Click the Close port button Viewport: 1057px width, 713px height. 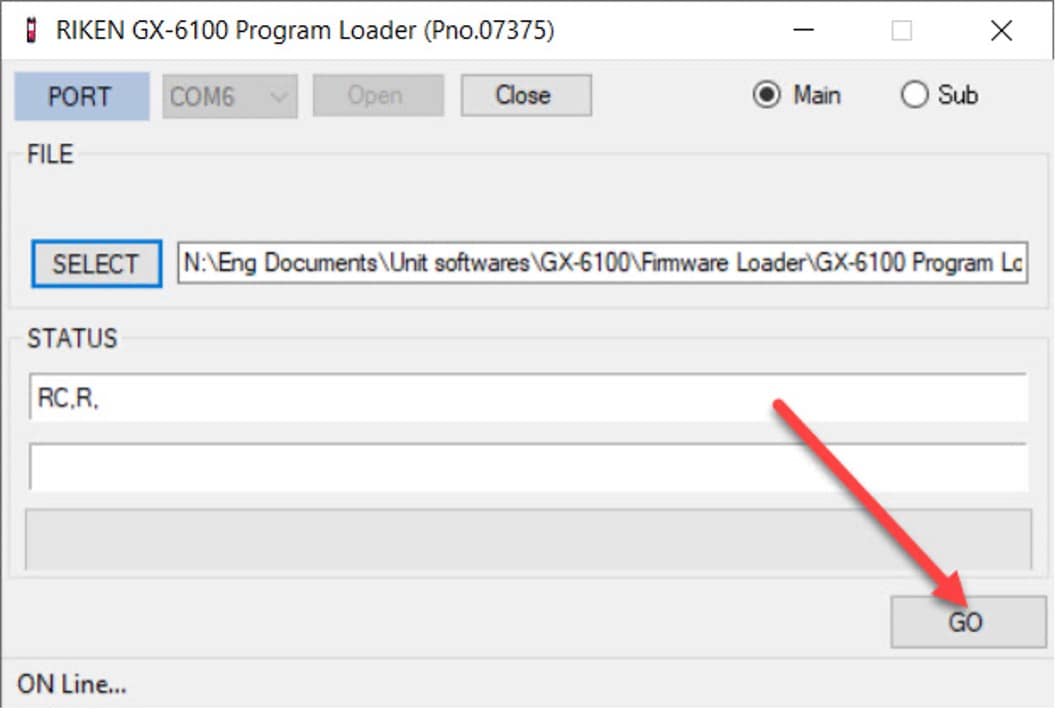coord(525,96)
